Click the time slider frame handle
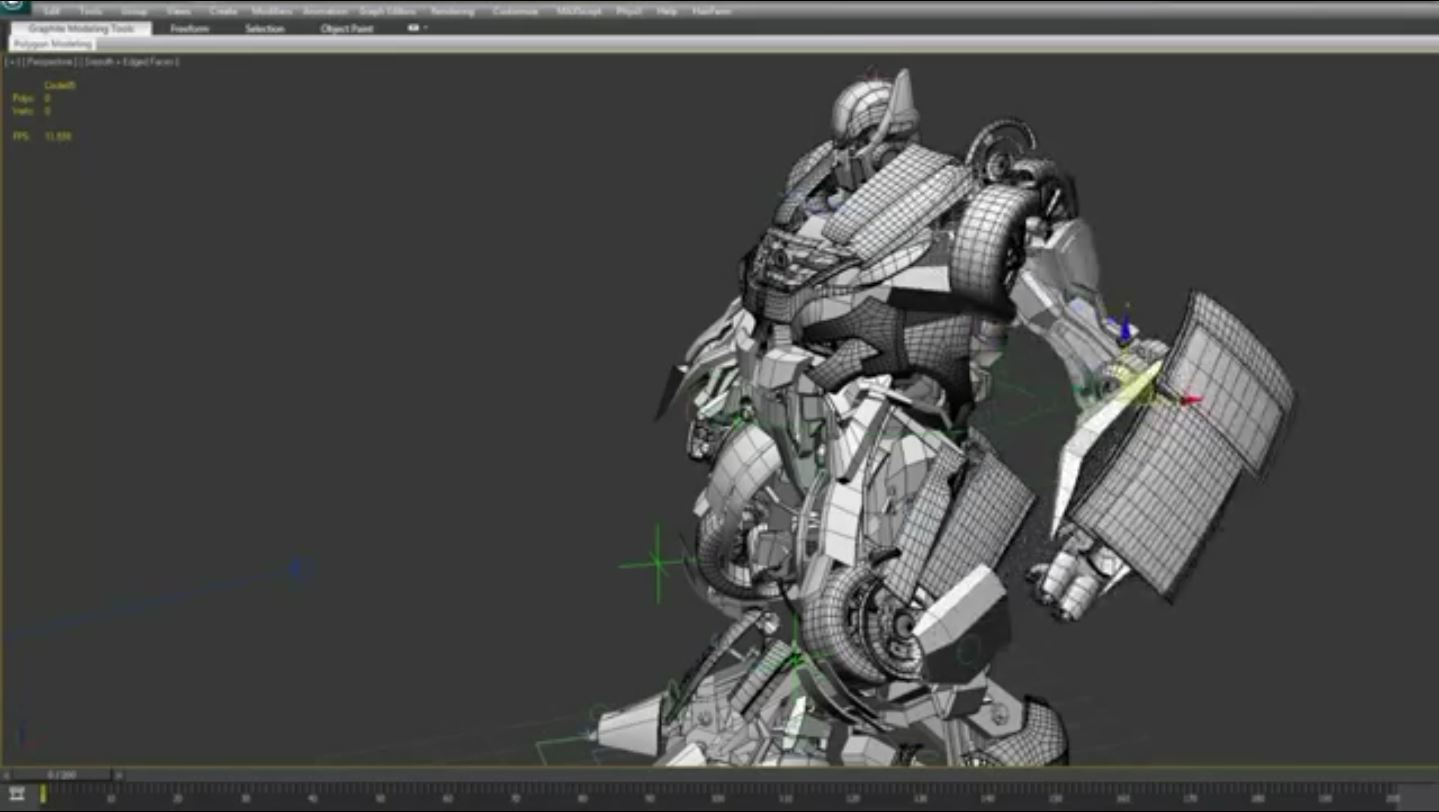 click(x=62, y=774)
